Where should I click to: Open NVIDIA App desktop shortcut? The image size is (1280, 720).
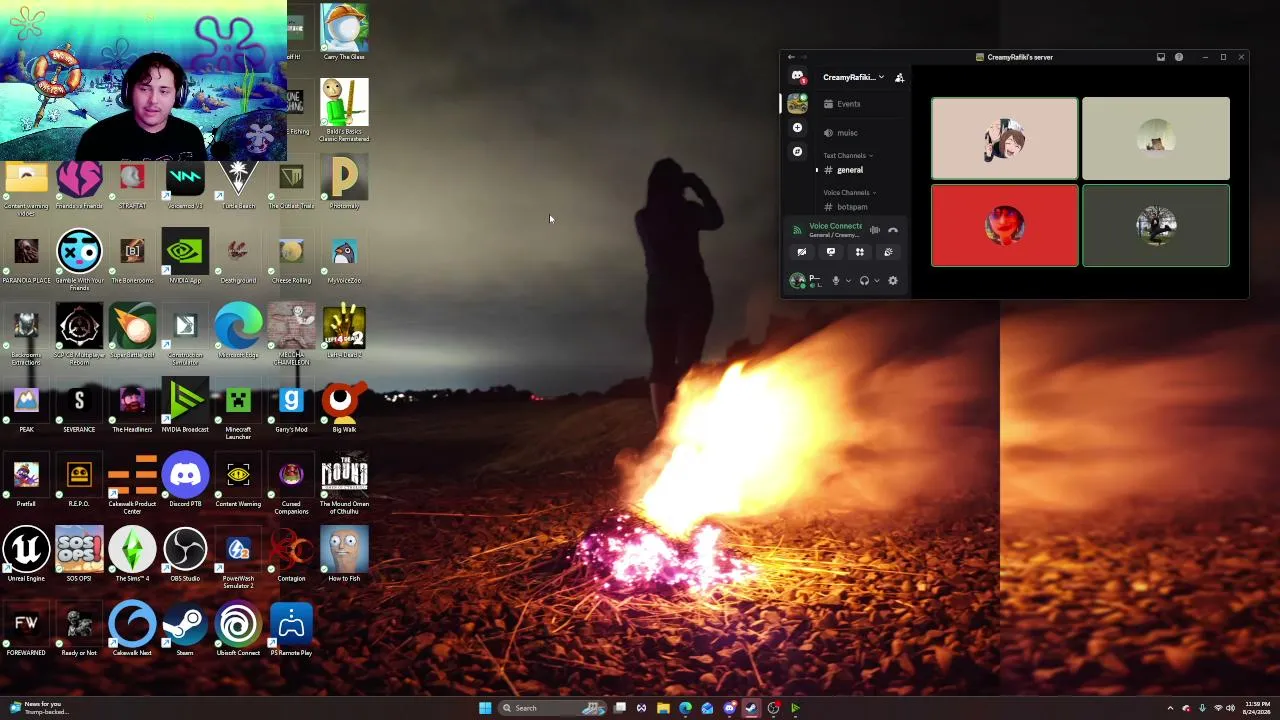pyautogui.click(x=185, y=256)
